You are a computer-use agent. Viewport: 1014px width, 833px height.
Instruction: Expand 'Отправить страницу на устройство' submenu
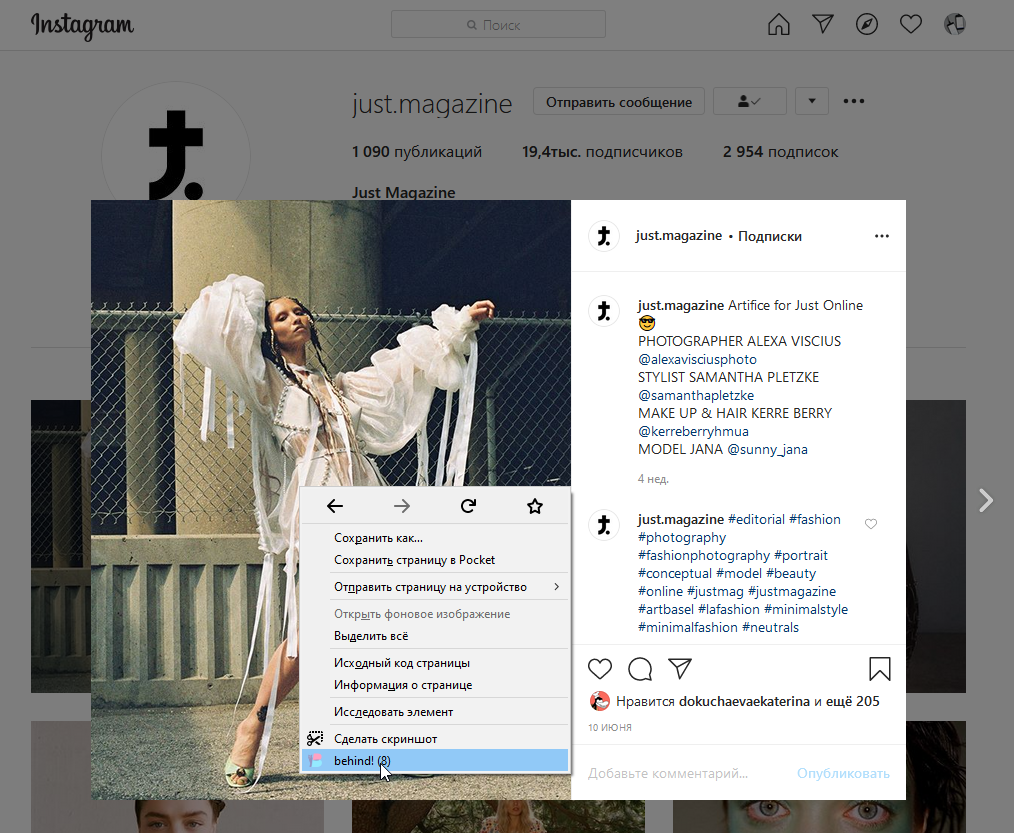(x=435, y=587)
